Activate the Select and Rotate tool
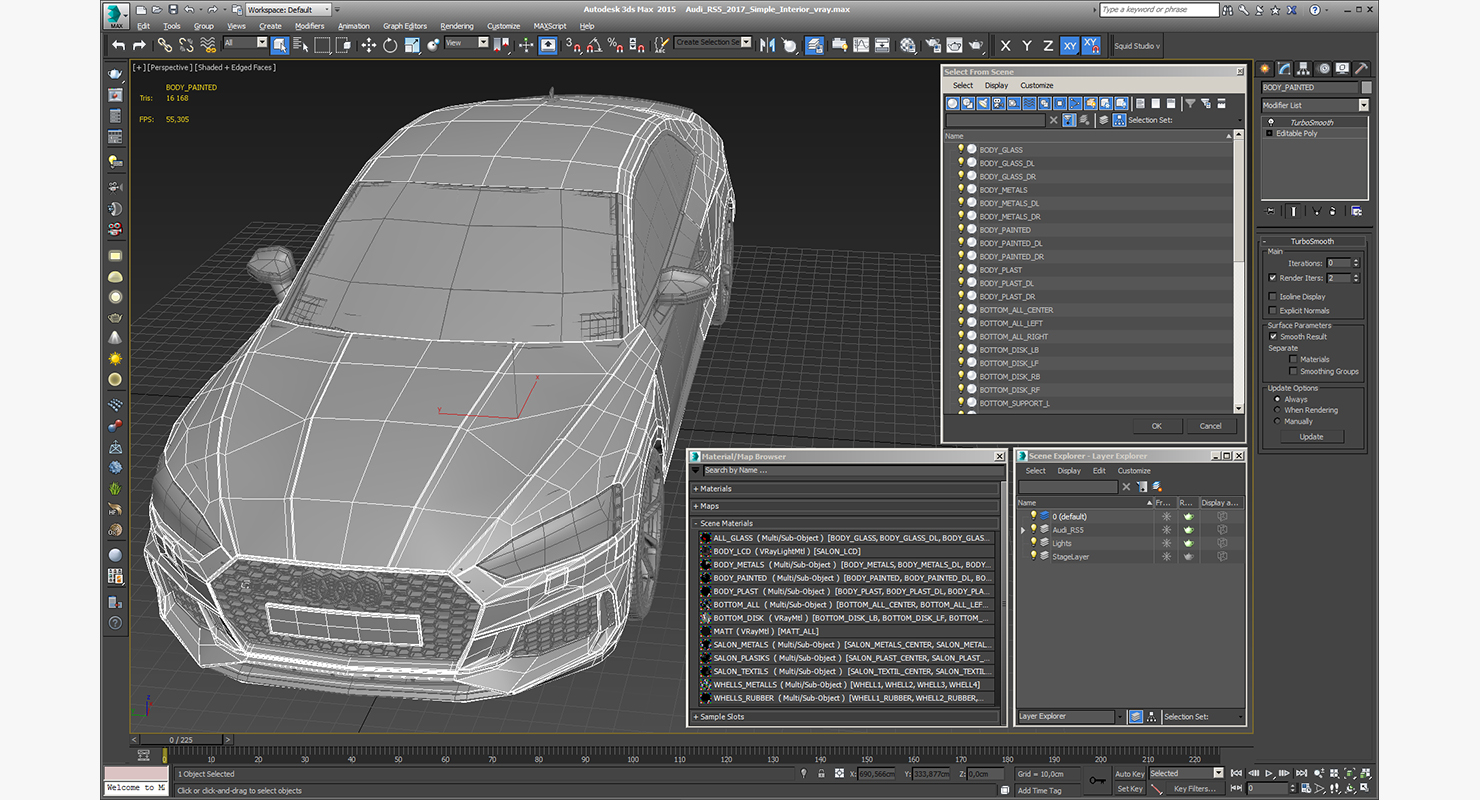1480x800 pixels. pos(390,45)
